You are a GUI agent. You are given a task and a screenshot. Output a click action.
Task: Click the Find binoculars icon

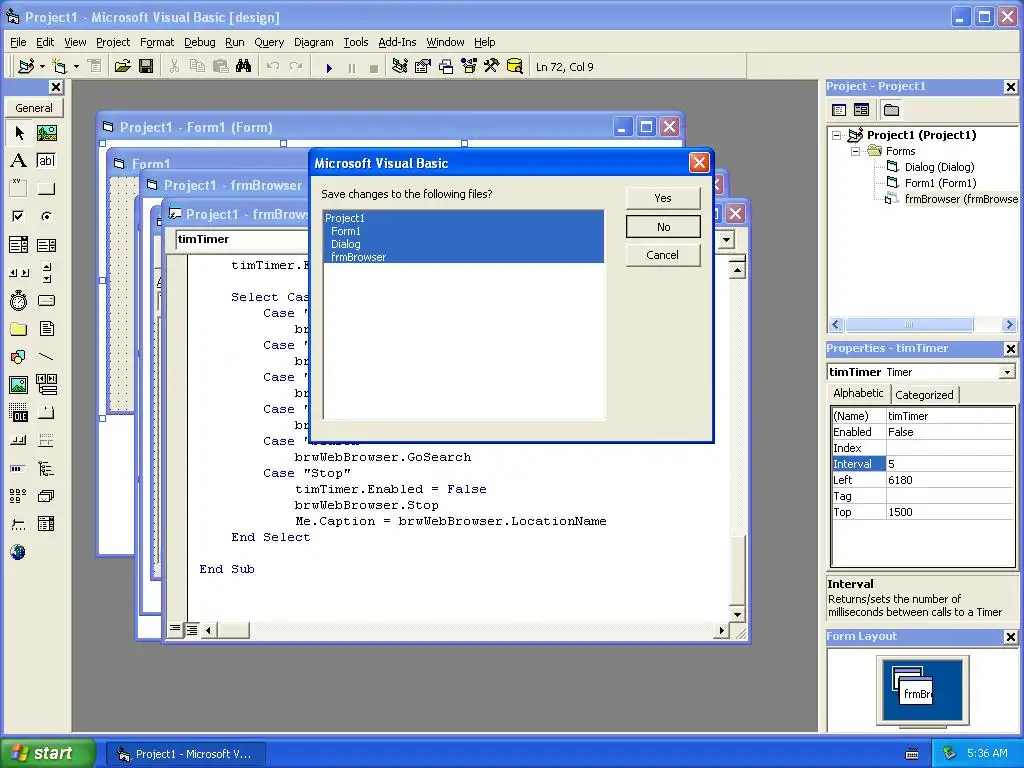click(244, 67)
